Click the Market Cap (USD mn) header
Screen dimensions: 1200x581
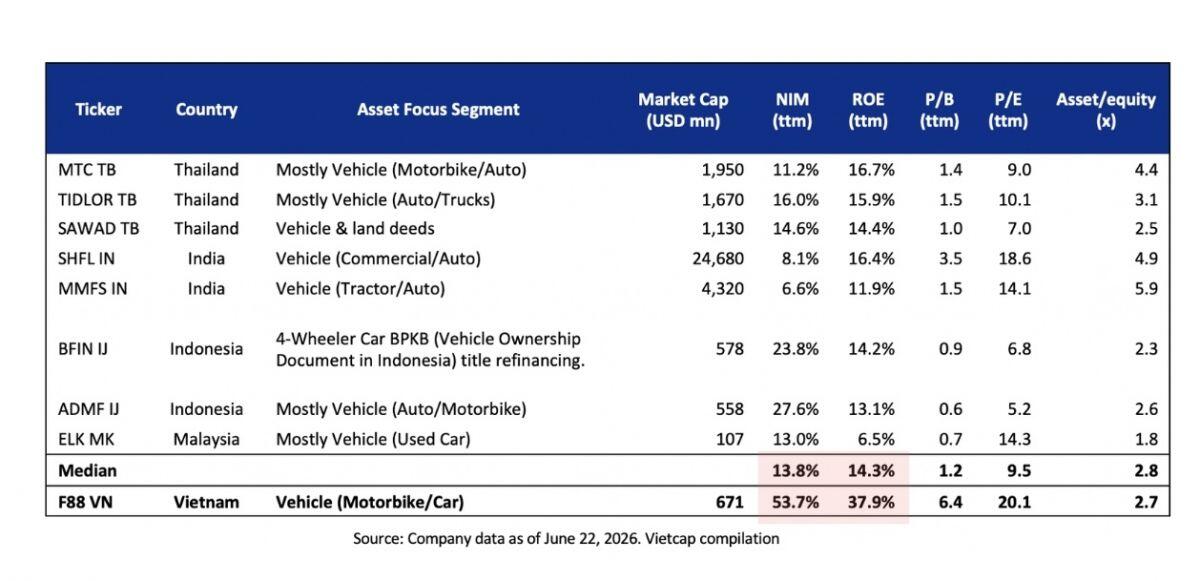(x=683, y=110)
